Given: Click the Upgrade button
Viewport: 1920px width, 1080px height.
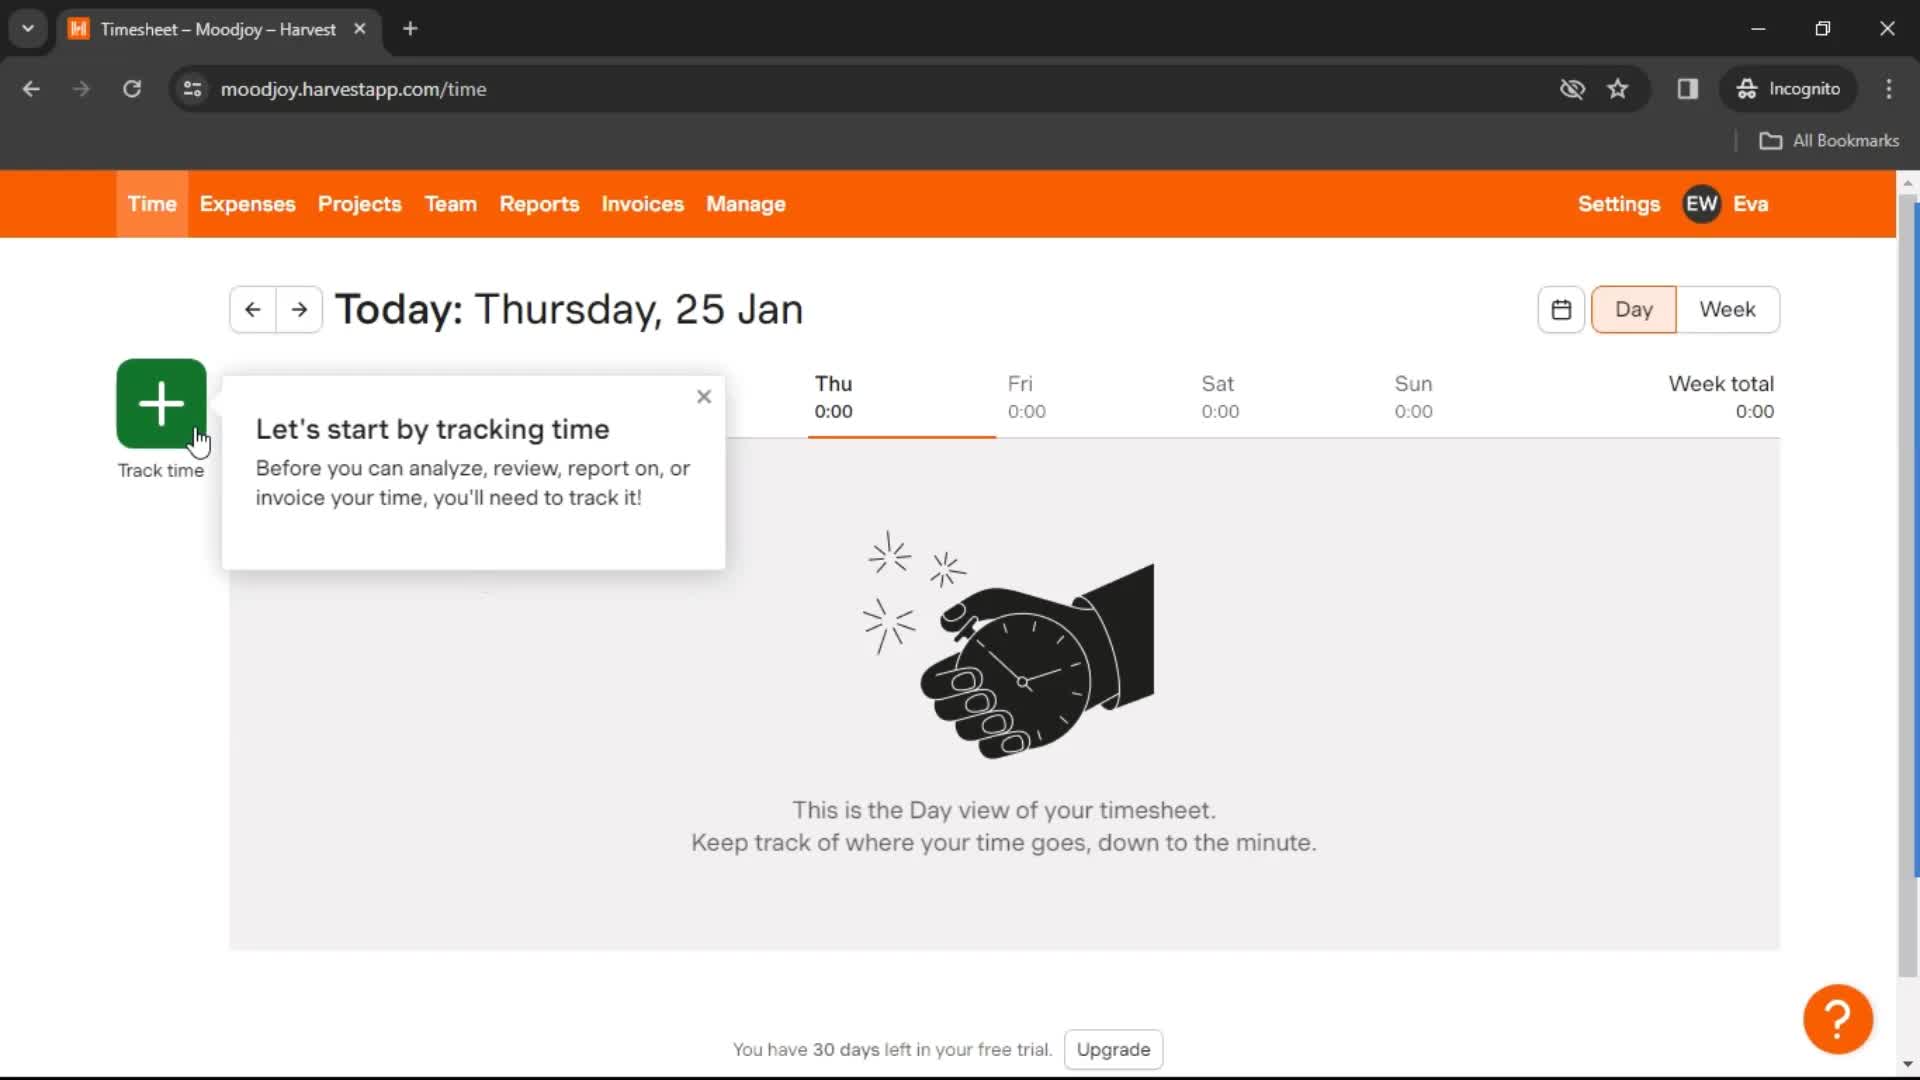Looking at the screenshot, I should coord(1113,1048).
